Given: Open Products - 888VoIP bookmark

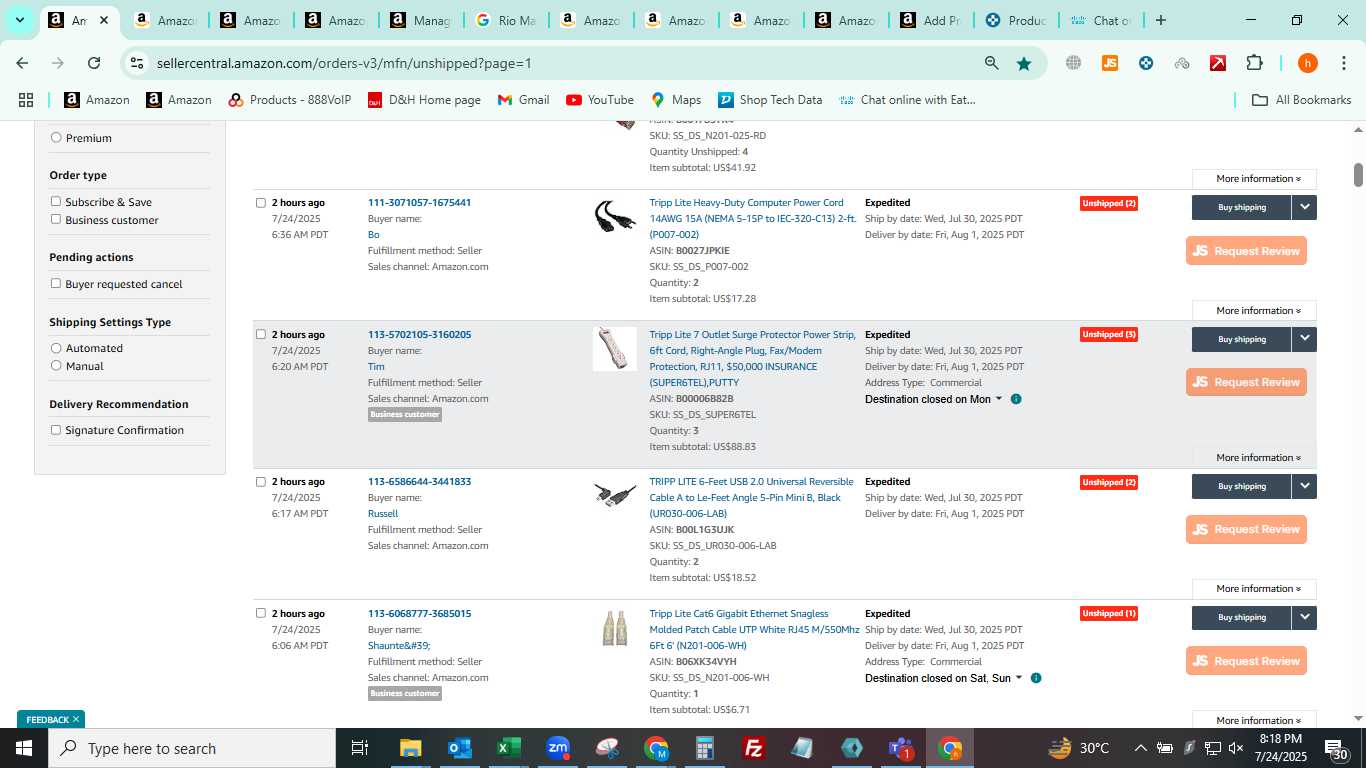Looking at the screenshot, I should tap(290, 100).
